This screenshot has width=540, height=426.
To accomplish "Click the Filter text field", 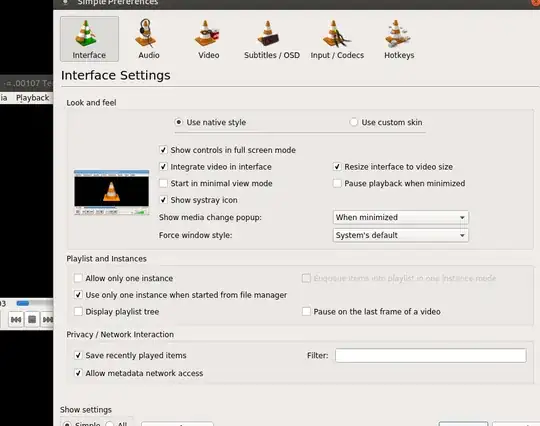I will tap(430, 355).
